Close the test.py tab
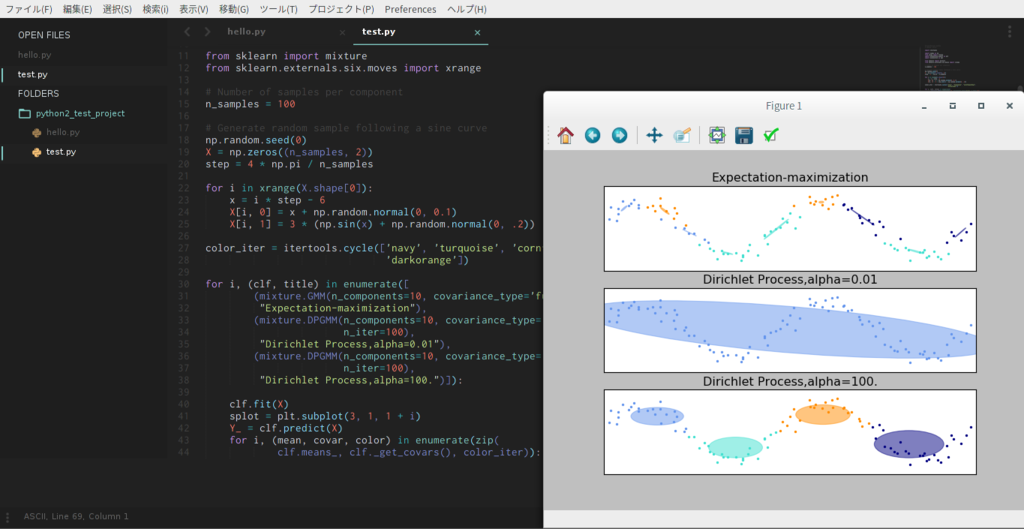1024x529 pixels. (477, 32)
